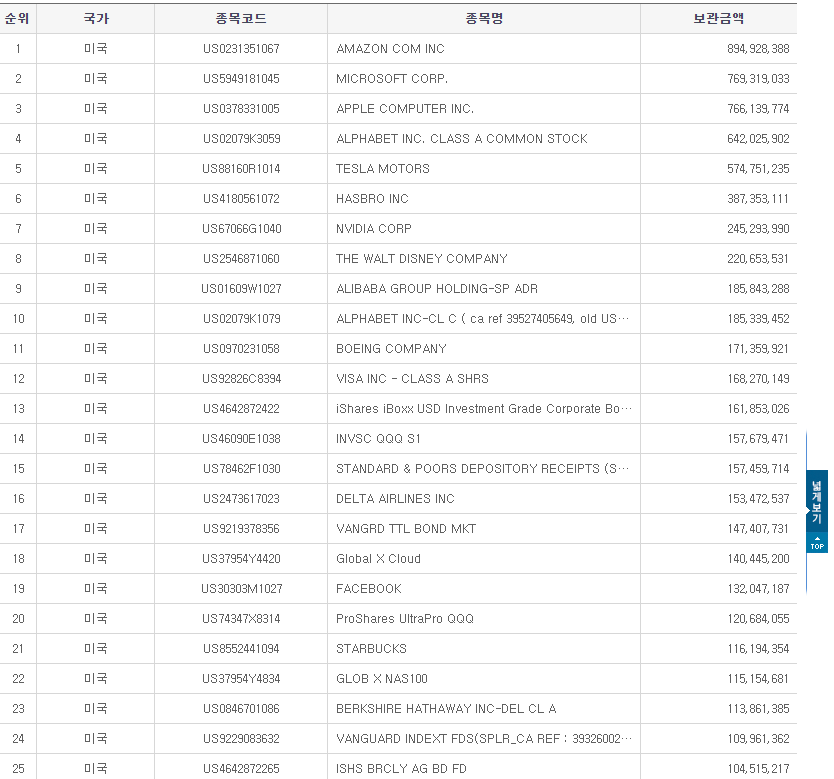
Task: Click stock code US74347X8314 for ProShares
Action: (241, 619)
